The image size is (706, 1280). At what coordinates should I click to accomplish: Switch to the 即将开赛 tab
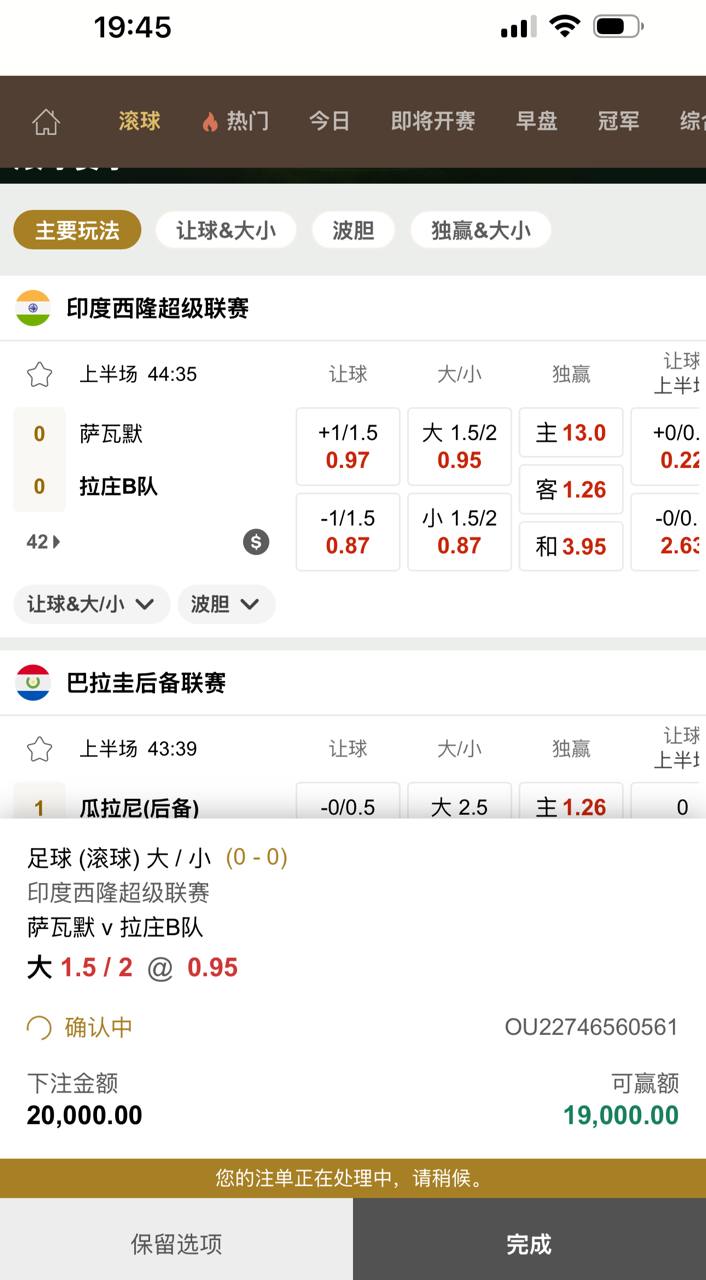432,122
